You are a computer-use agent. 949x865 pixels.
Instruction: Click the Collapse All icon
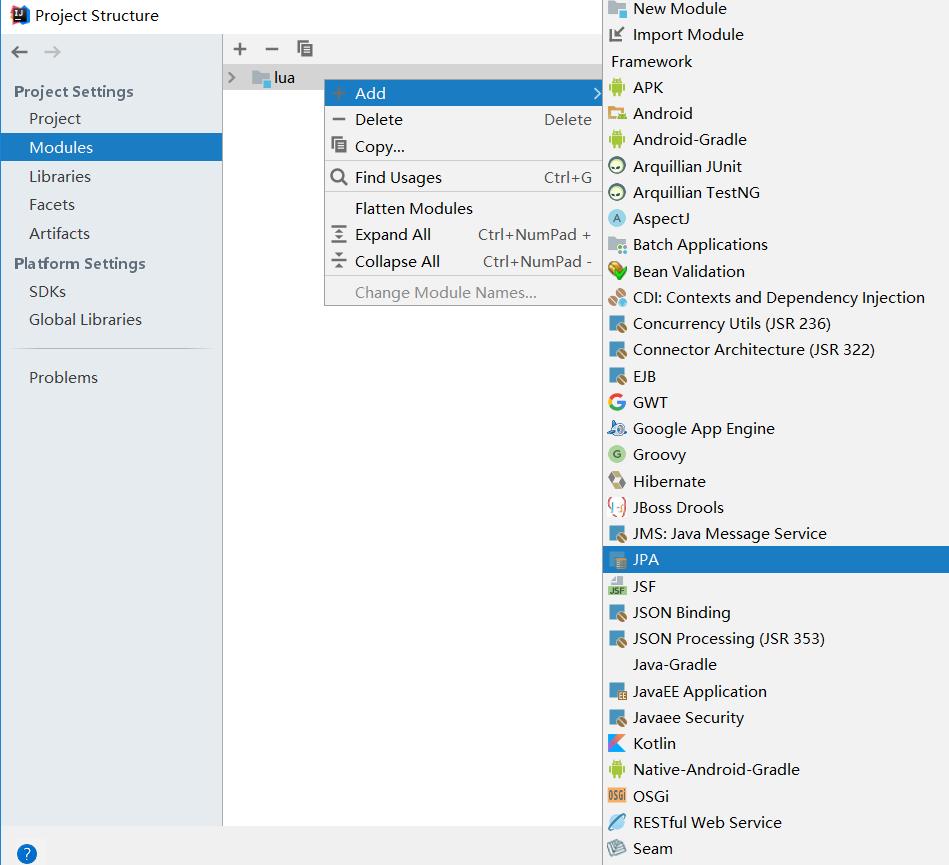[339, 261]
